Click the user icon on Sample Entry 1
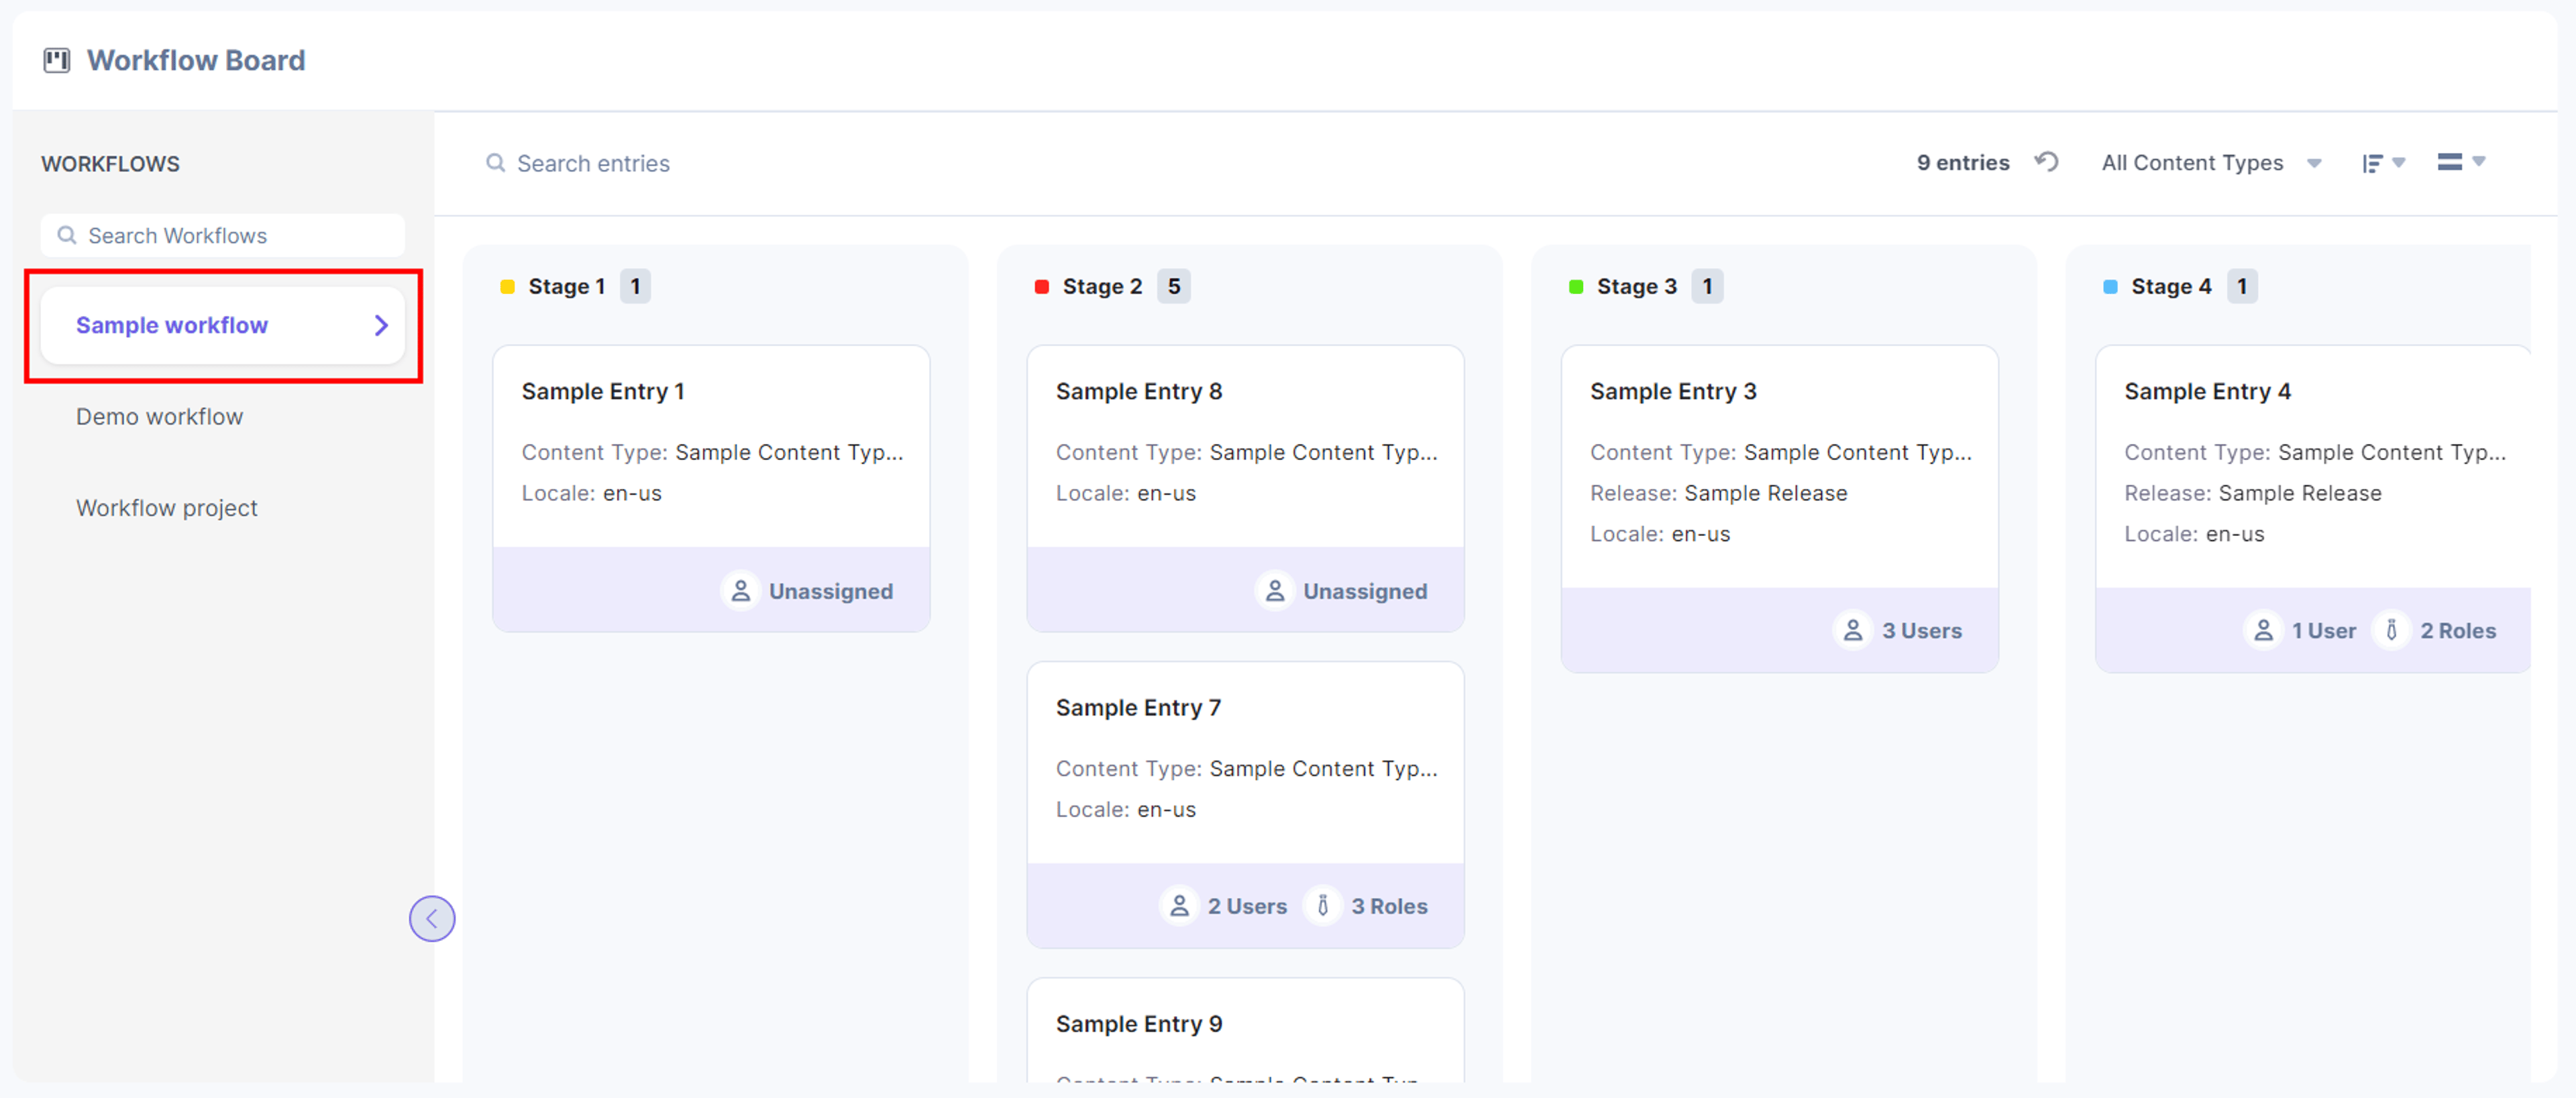Viewport: 2576px width, 1098px height. [x=740, y=591]
